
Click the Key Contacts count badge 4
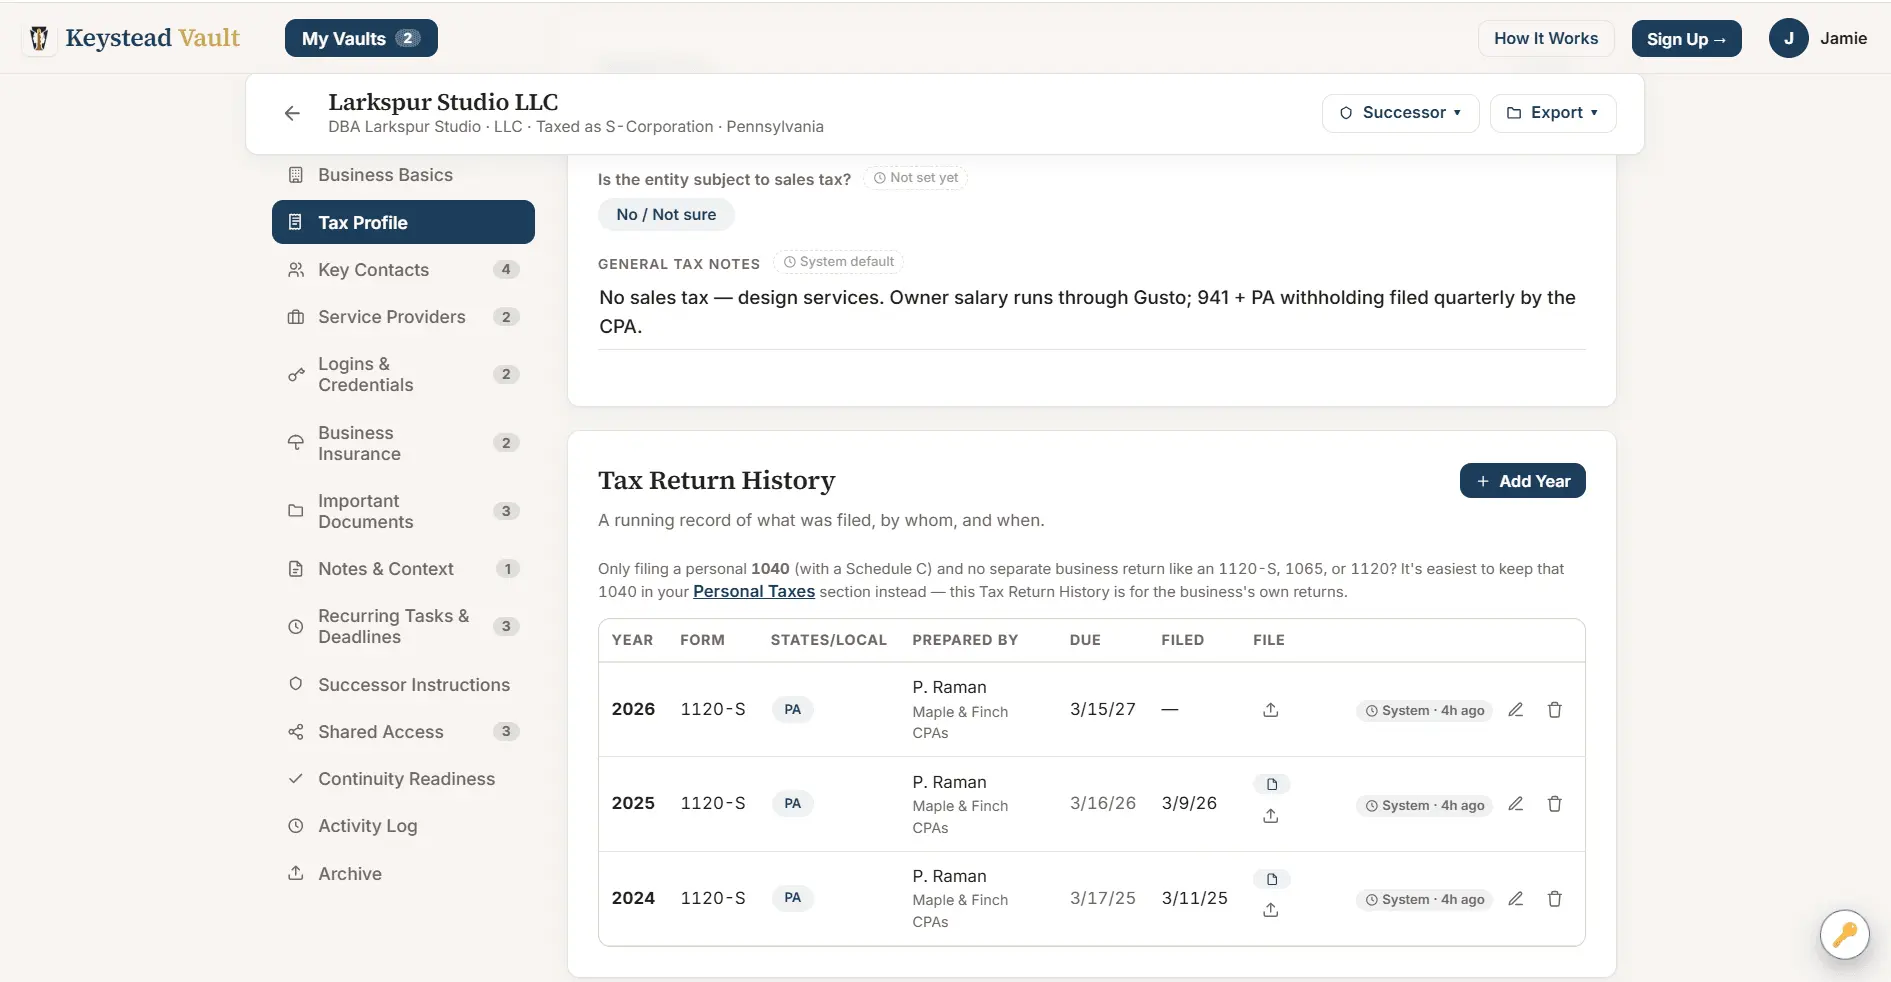point(506,270)
